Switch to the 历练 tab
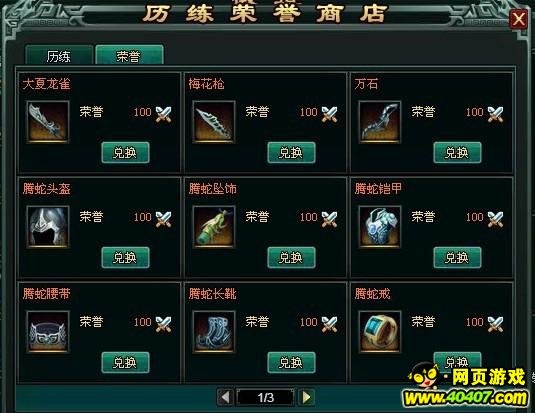The height and width of the screenshot is (413, 535). pyautogui.click(x=59, y=55)
